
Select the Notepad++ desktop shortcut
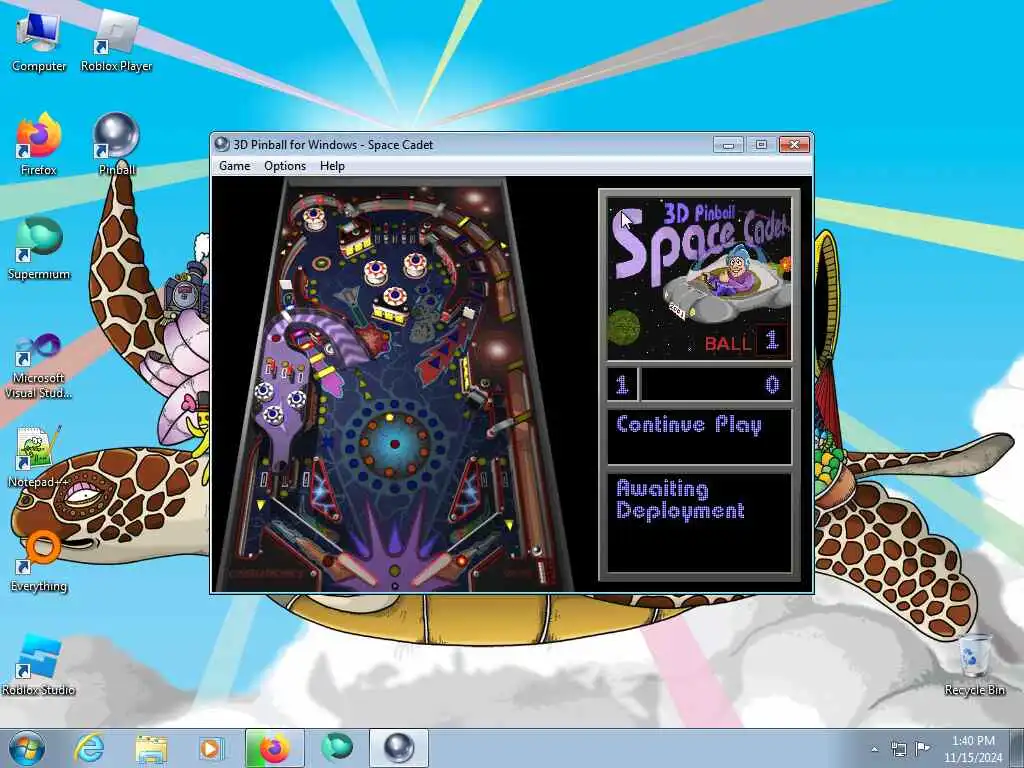click(39, 457)
